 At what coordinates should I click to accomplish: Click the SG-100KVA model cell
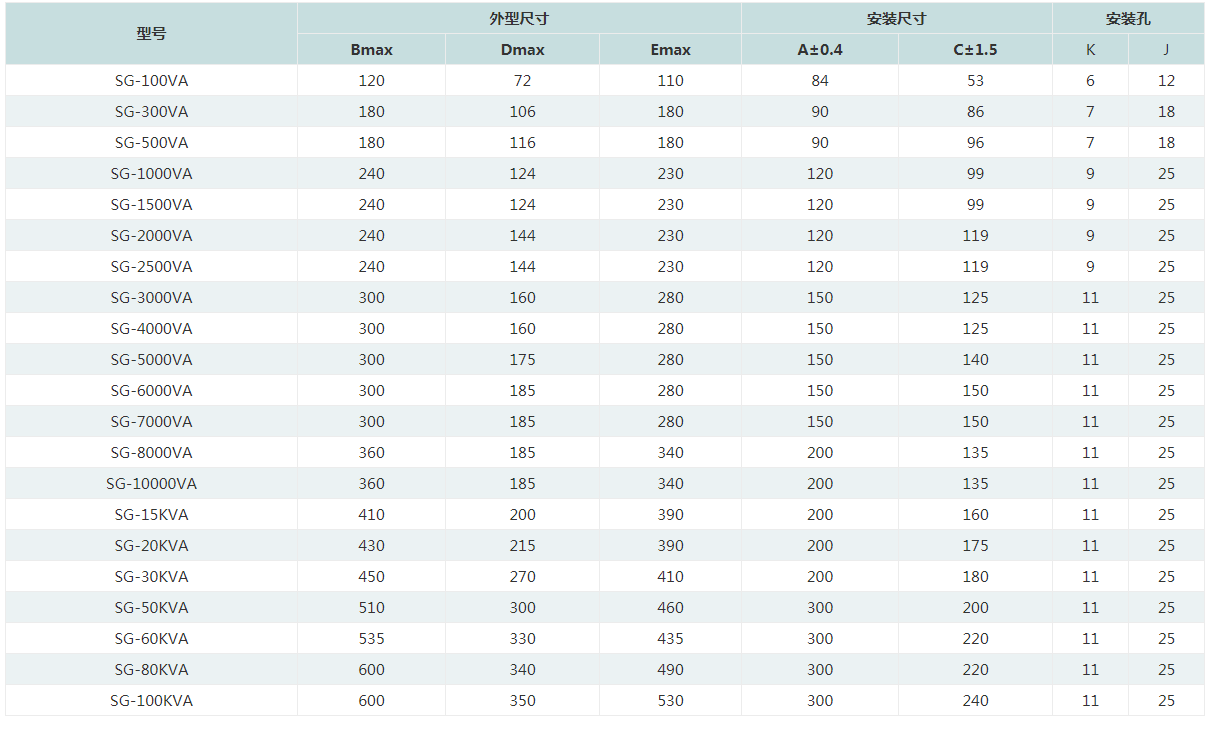click(x=151, y=701)
